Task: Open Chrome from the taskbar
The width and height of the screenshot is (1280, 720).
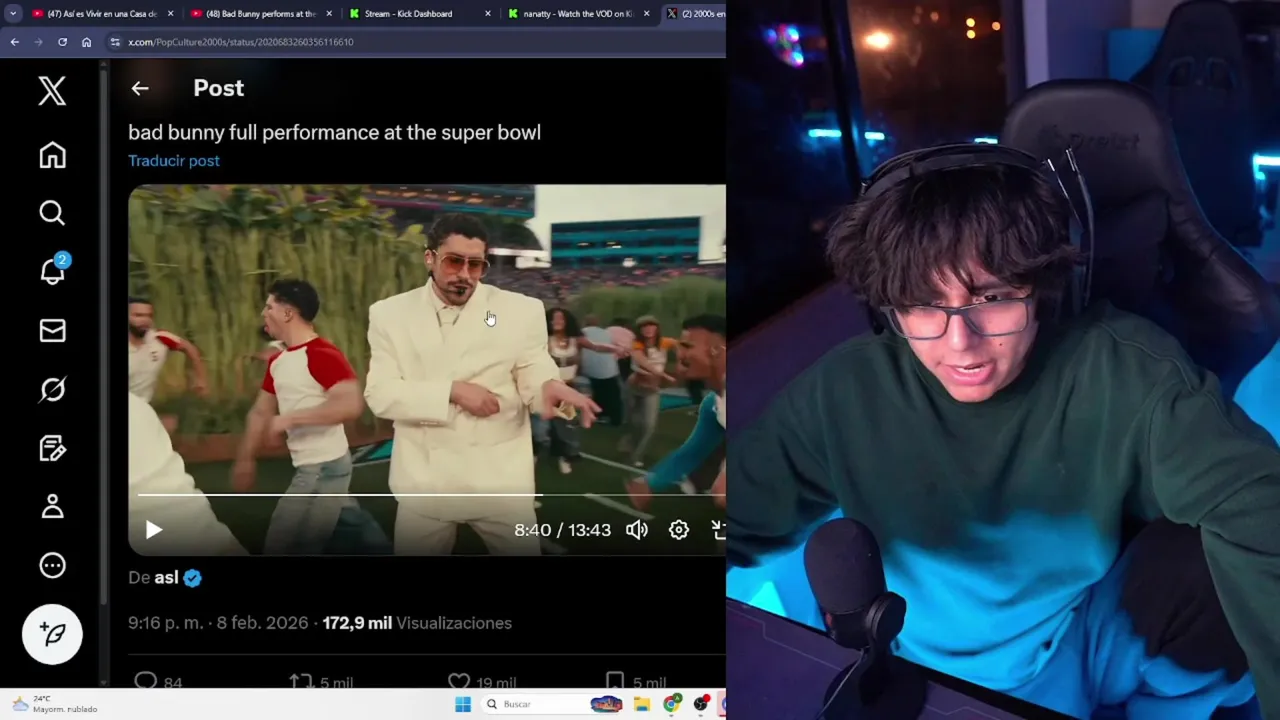Action: click(x=672, y=704)
